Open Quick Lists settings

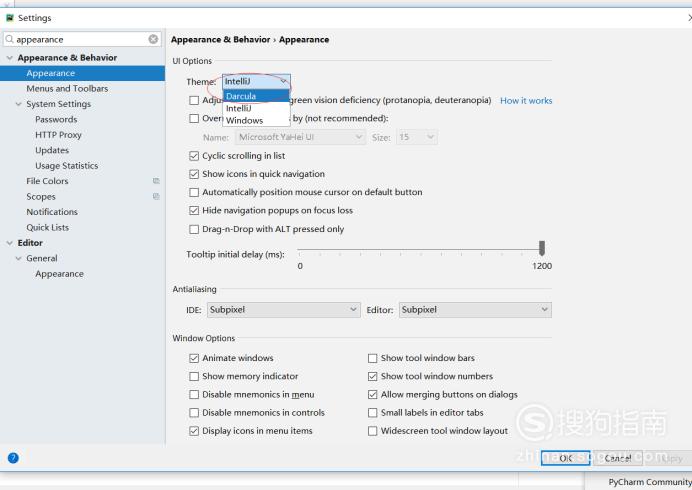[x=48, y=227]
